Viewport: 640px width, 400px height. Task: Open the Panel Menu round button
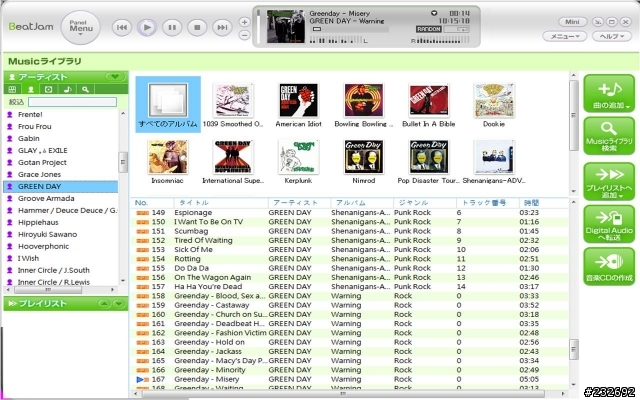click(80, 27)
